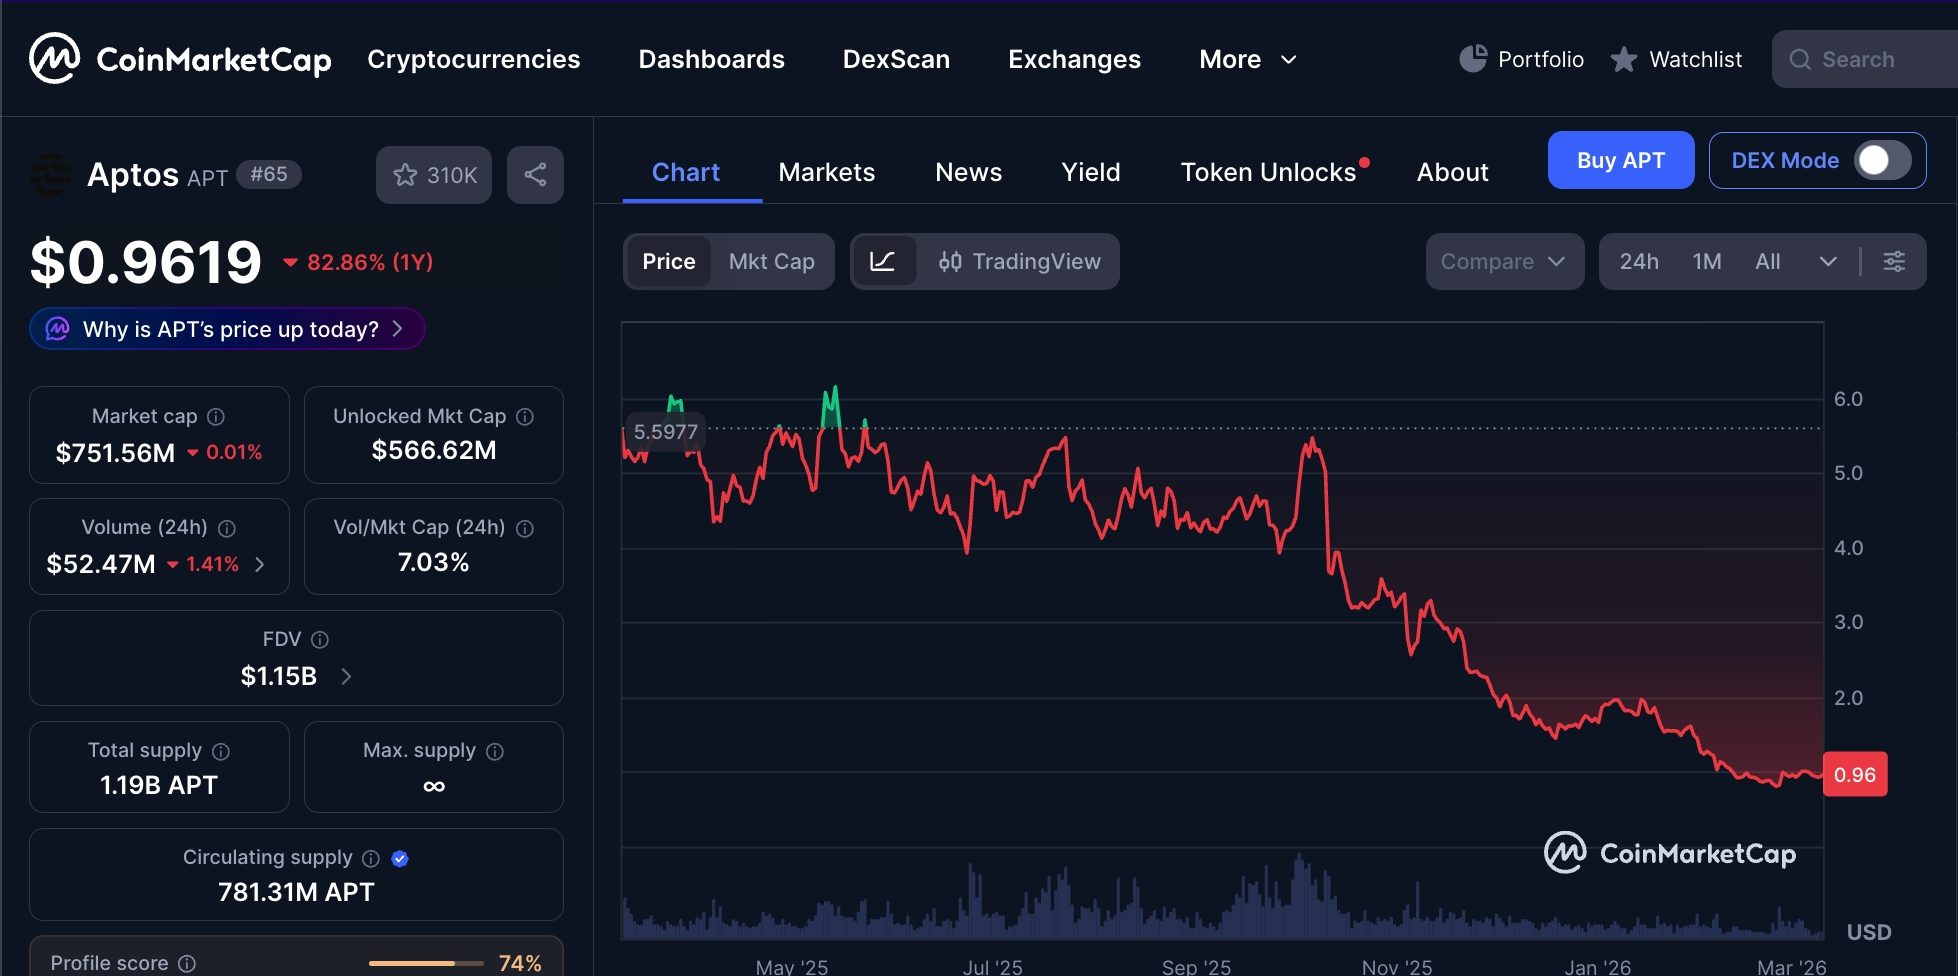1958x976 pixels.
Task: Click the CMC AI icon in price prompt
Action: (x=58, y=329)
